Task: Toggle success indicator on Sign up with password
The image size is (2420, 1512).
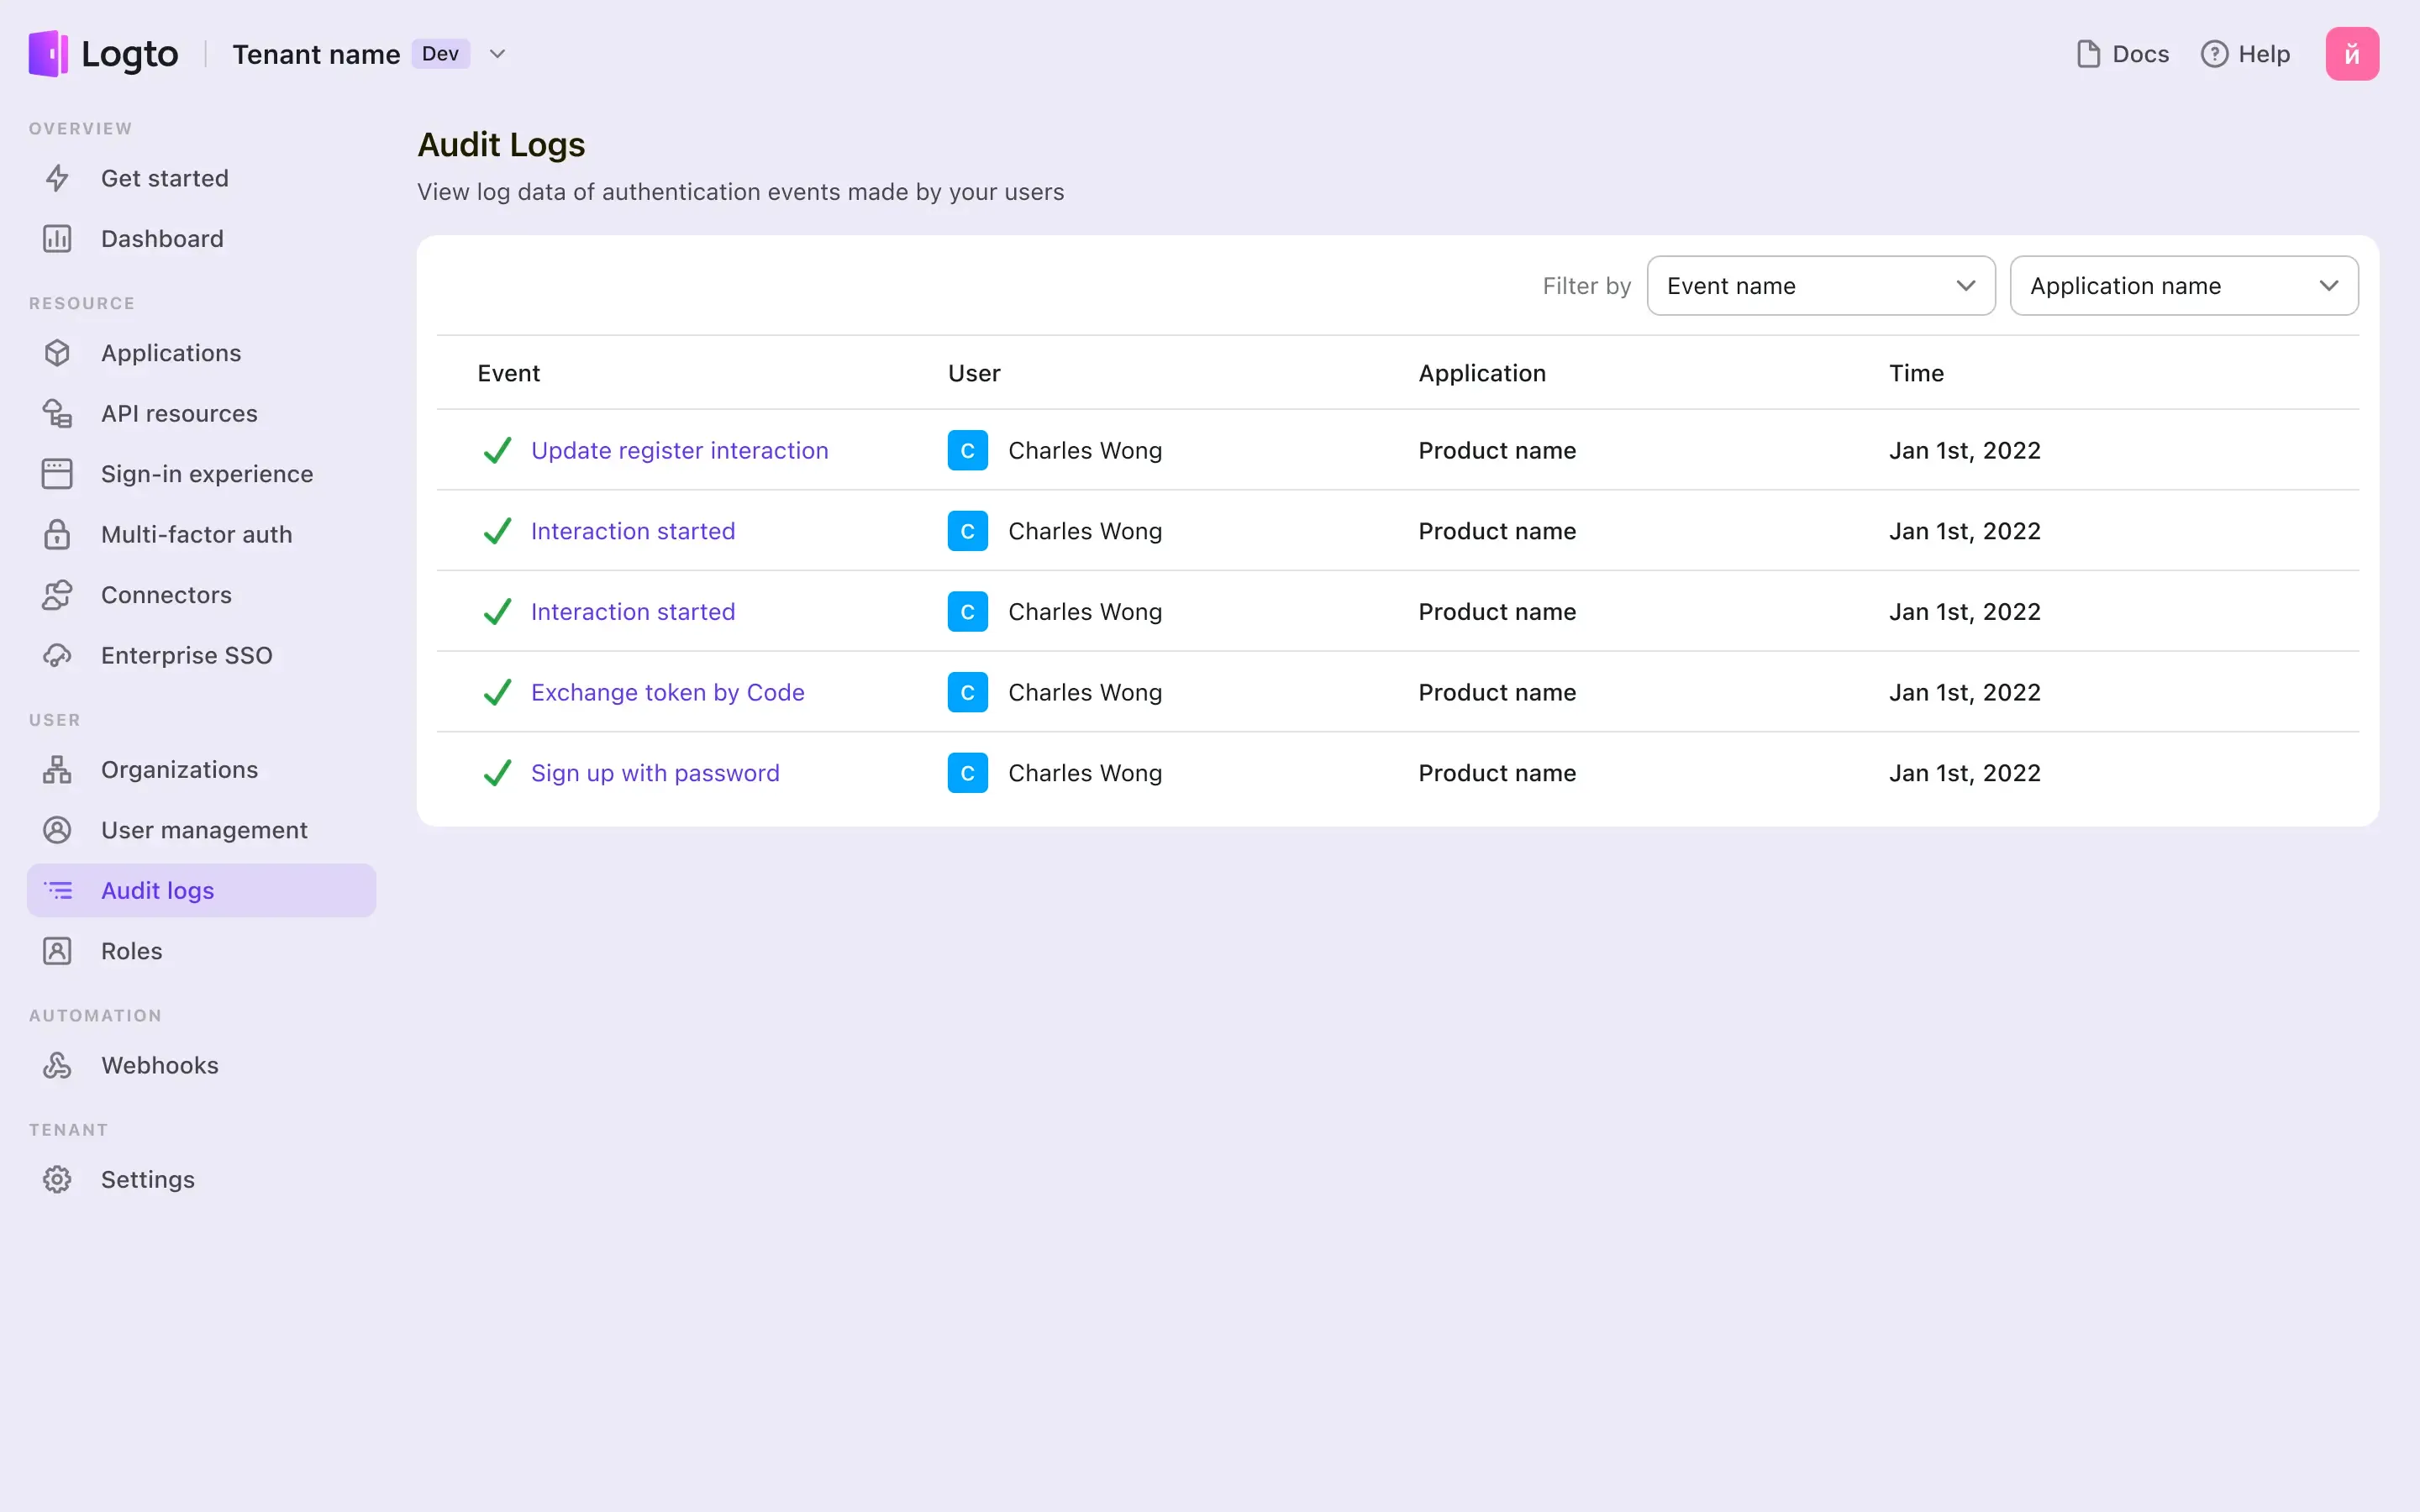Action: (x=495, y=772)
